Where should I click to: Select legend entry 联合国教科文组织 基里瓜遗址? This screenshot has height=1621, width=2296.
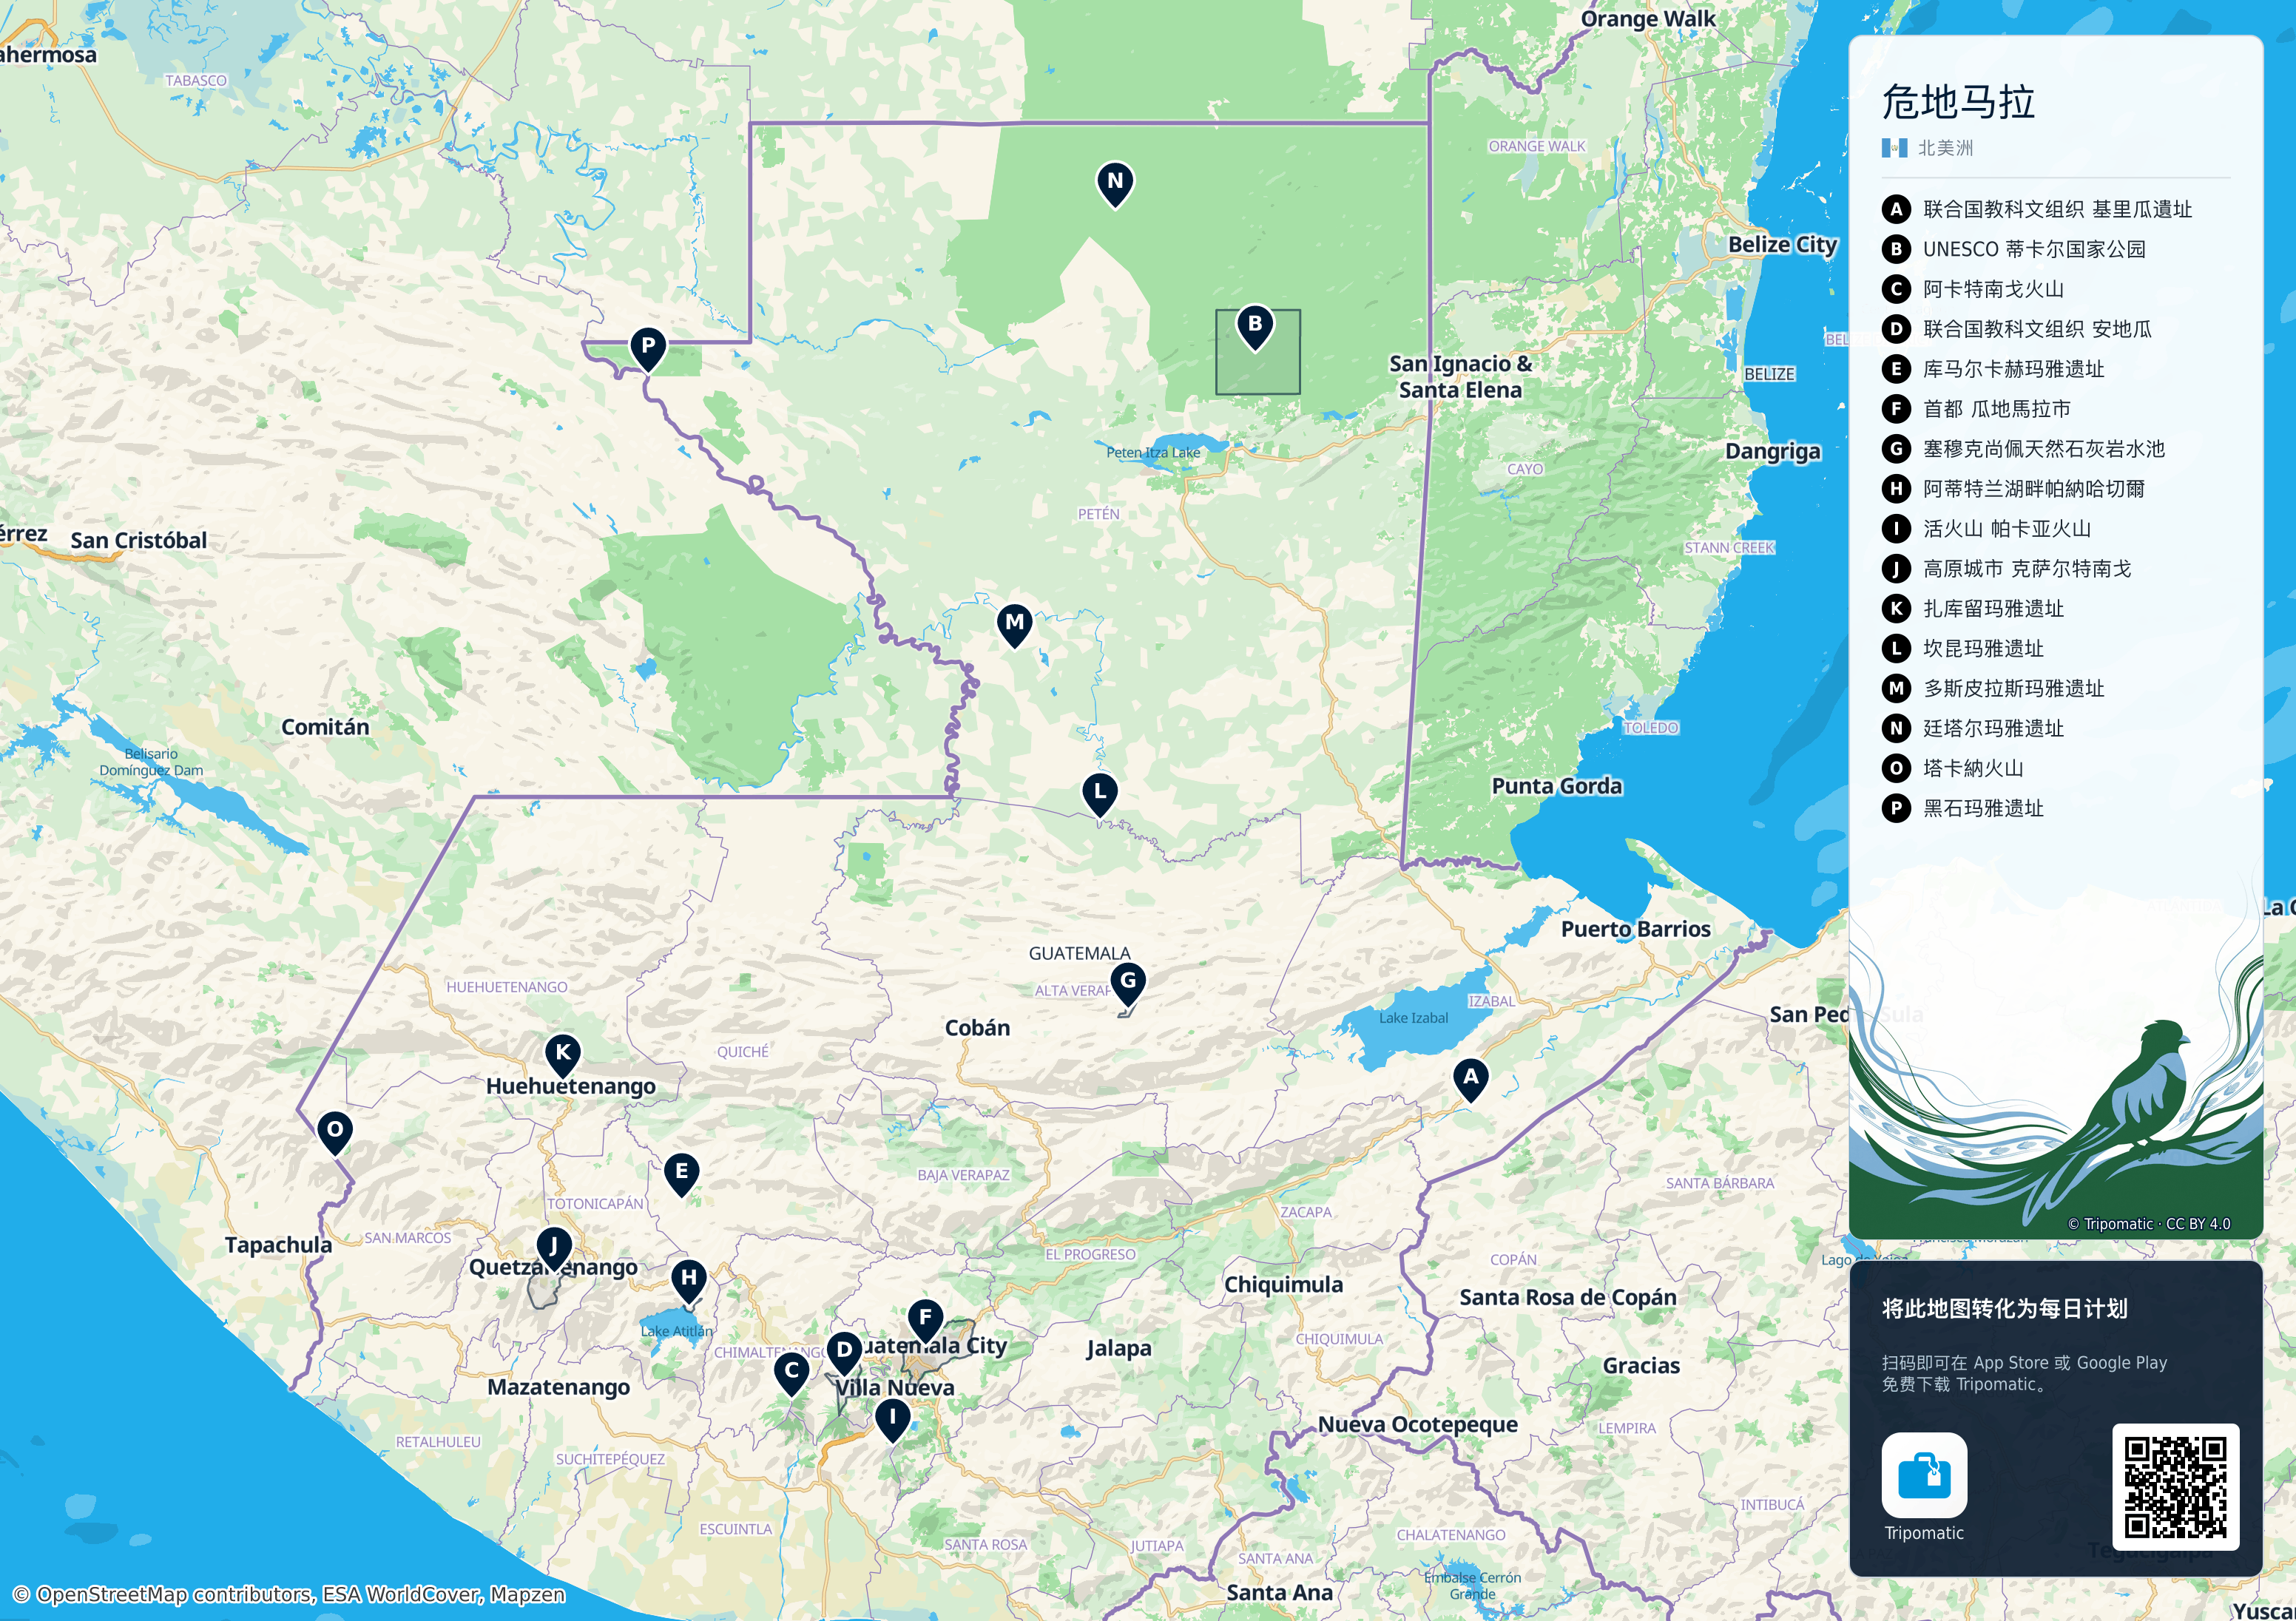point(2036,209)
